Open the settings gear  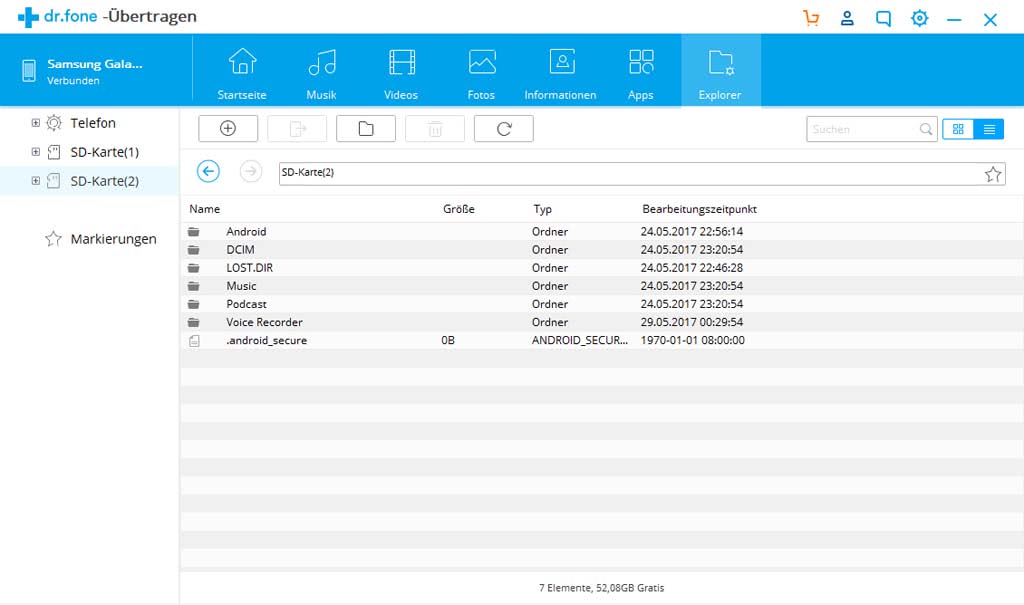(919, 17)
